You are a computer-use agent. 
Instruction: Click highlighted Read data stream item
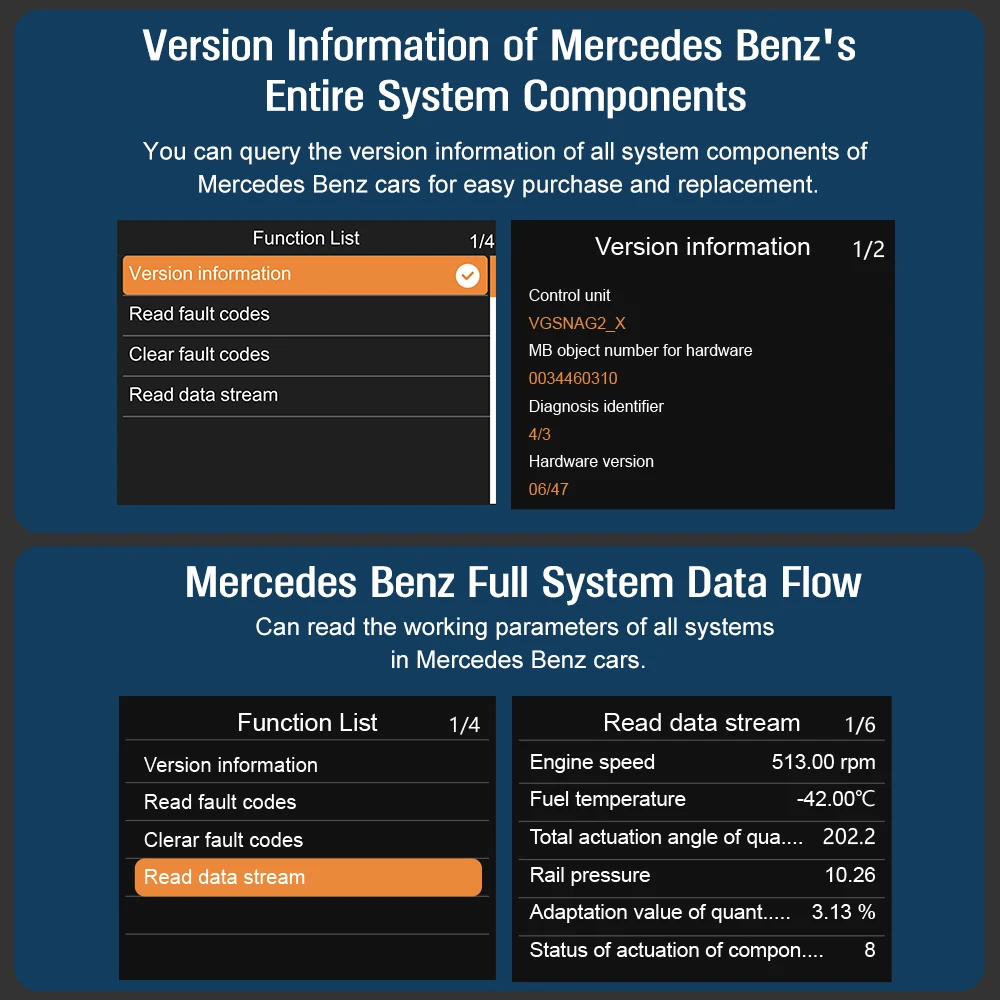(308, 877)
